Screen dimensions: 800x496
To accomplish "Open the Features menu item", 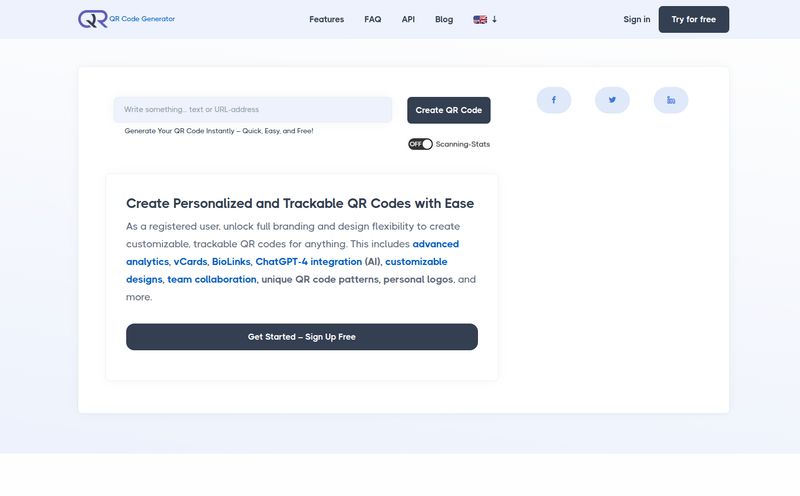I will coord(326,19).
